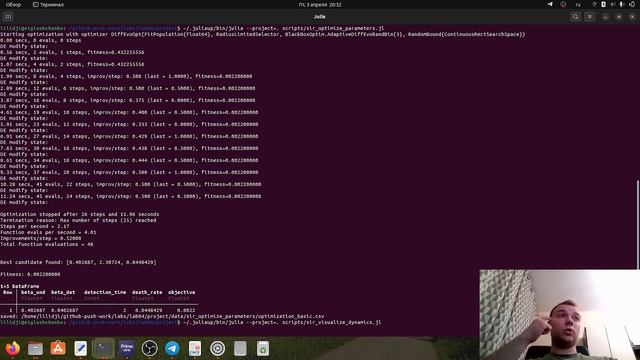Open the battery indicator in system tray

coord(603,4)
